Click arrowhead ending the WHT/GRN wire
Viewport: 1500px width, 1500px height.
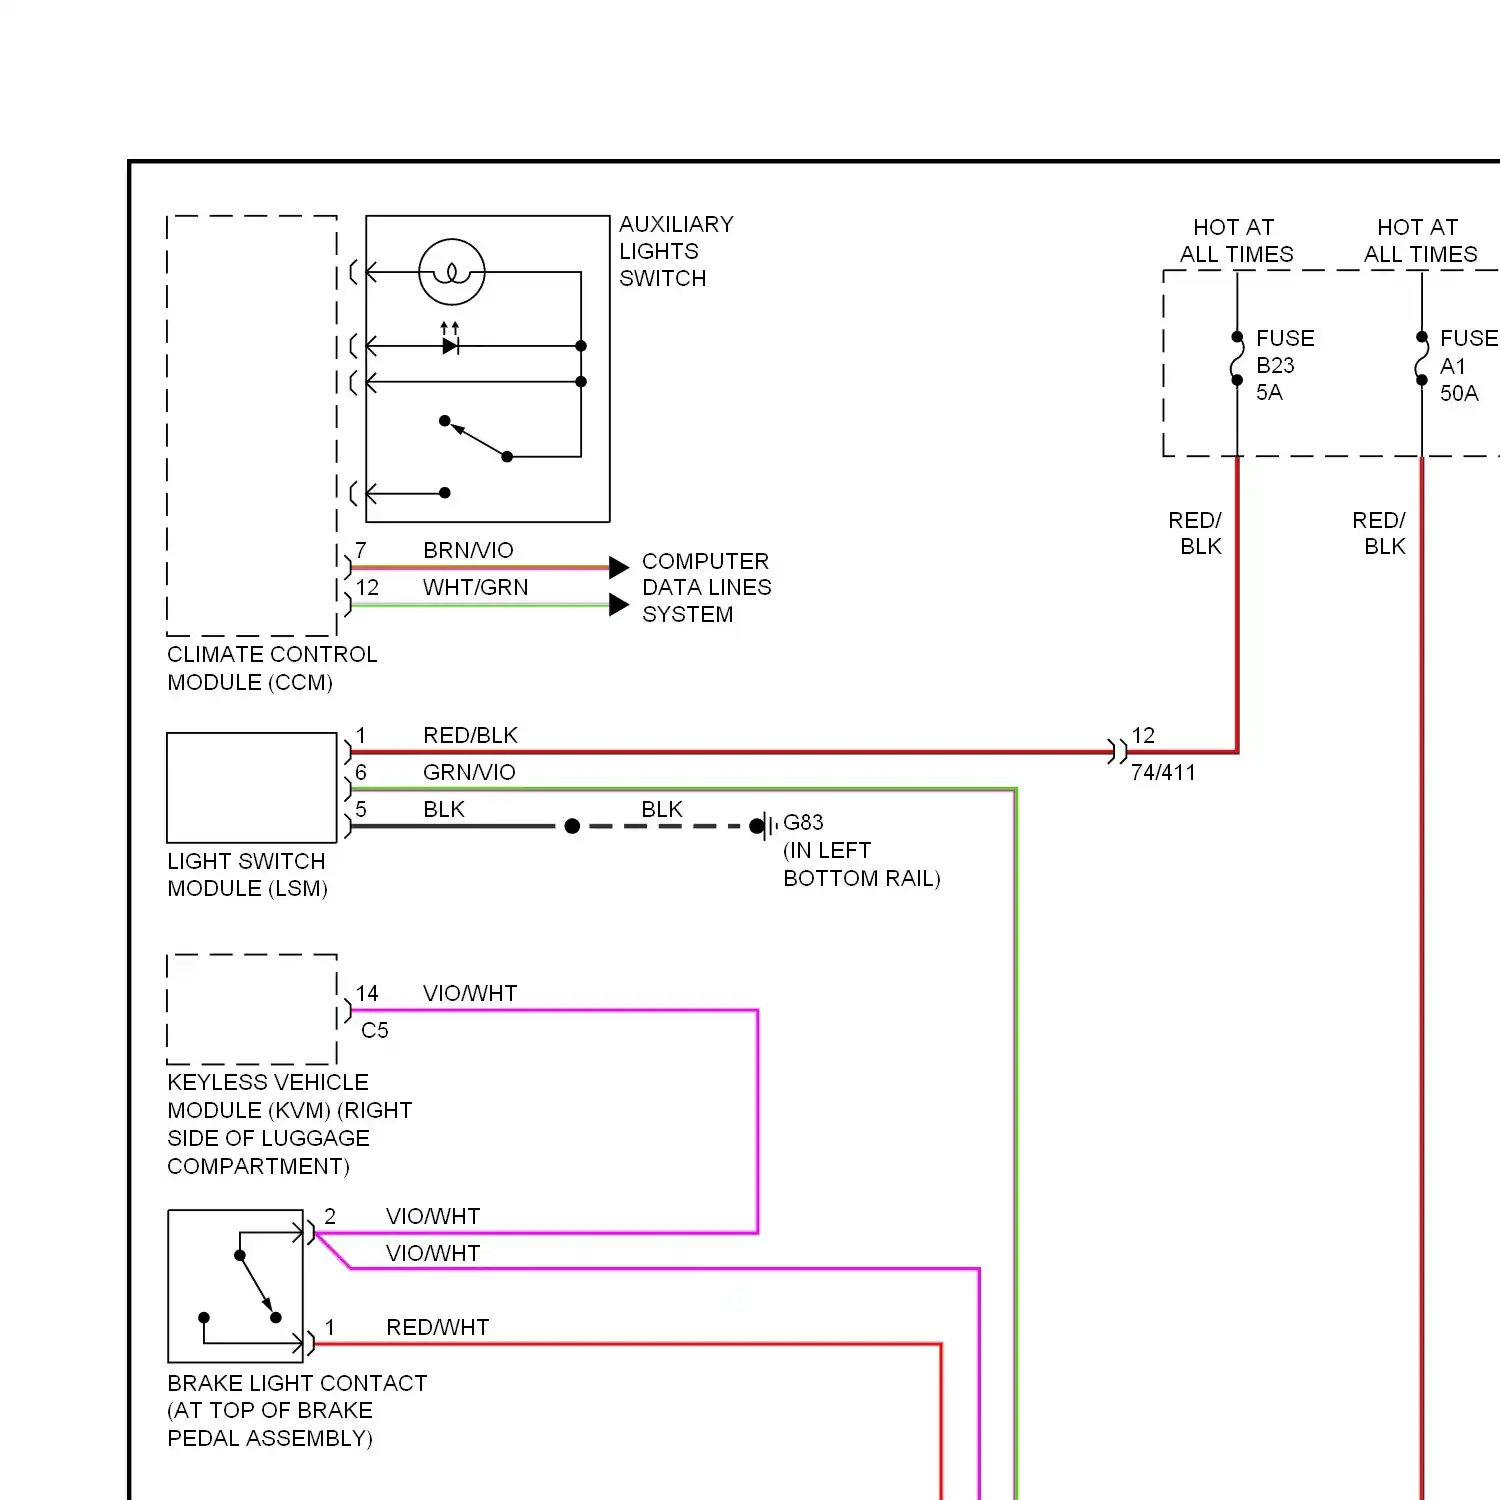619,605
